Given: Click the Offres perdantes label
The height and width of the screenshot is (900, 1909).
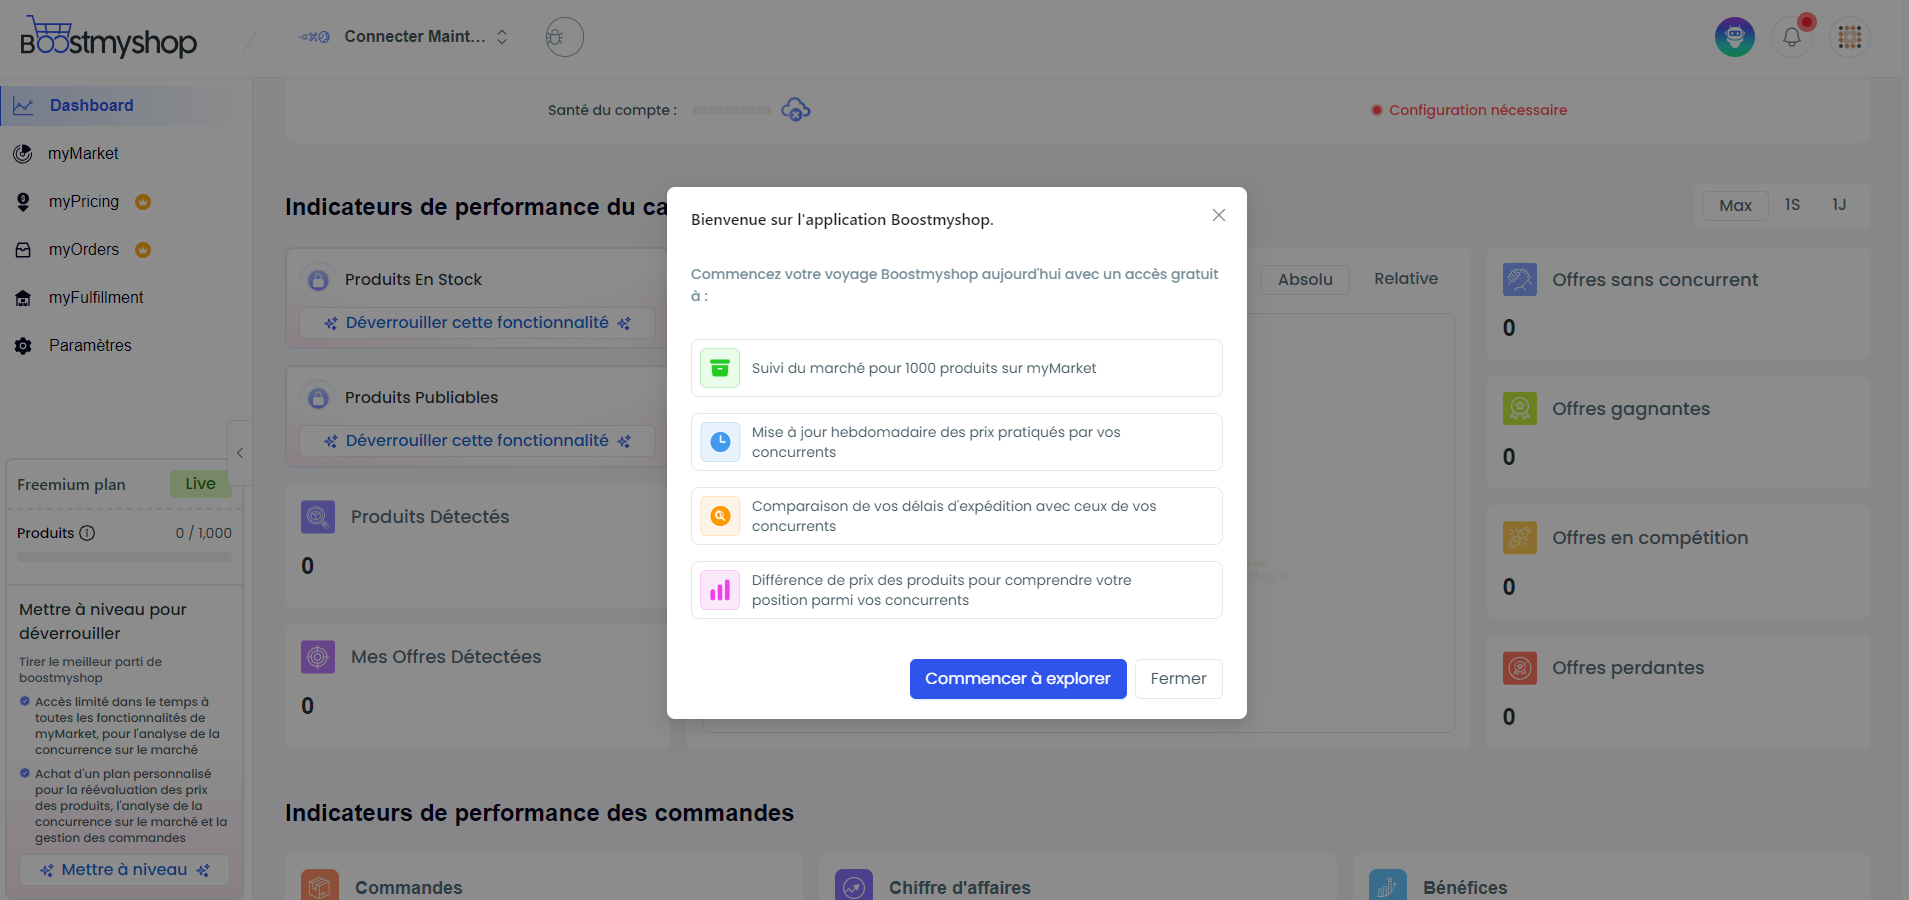Looking at the screenshot, I should 1628,668.
